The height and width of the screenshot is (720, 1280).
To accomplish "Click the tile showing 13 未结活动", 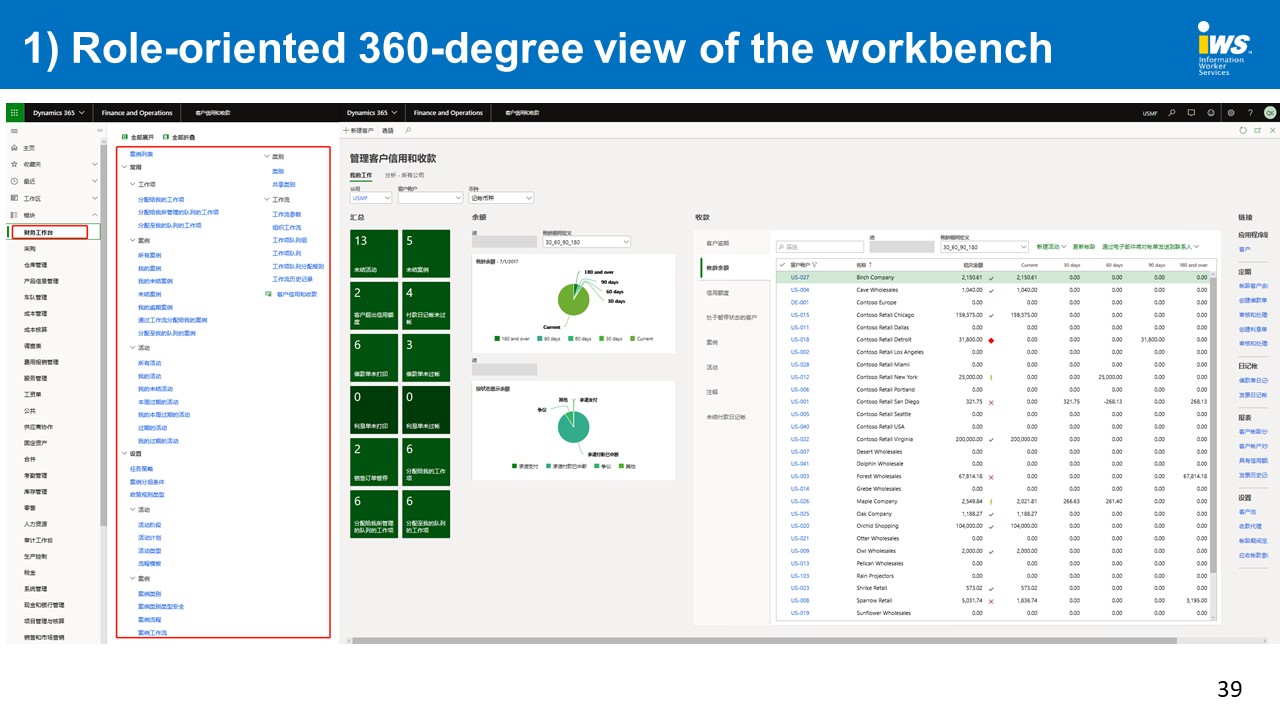I will 374,255.
